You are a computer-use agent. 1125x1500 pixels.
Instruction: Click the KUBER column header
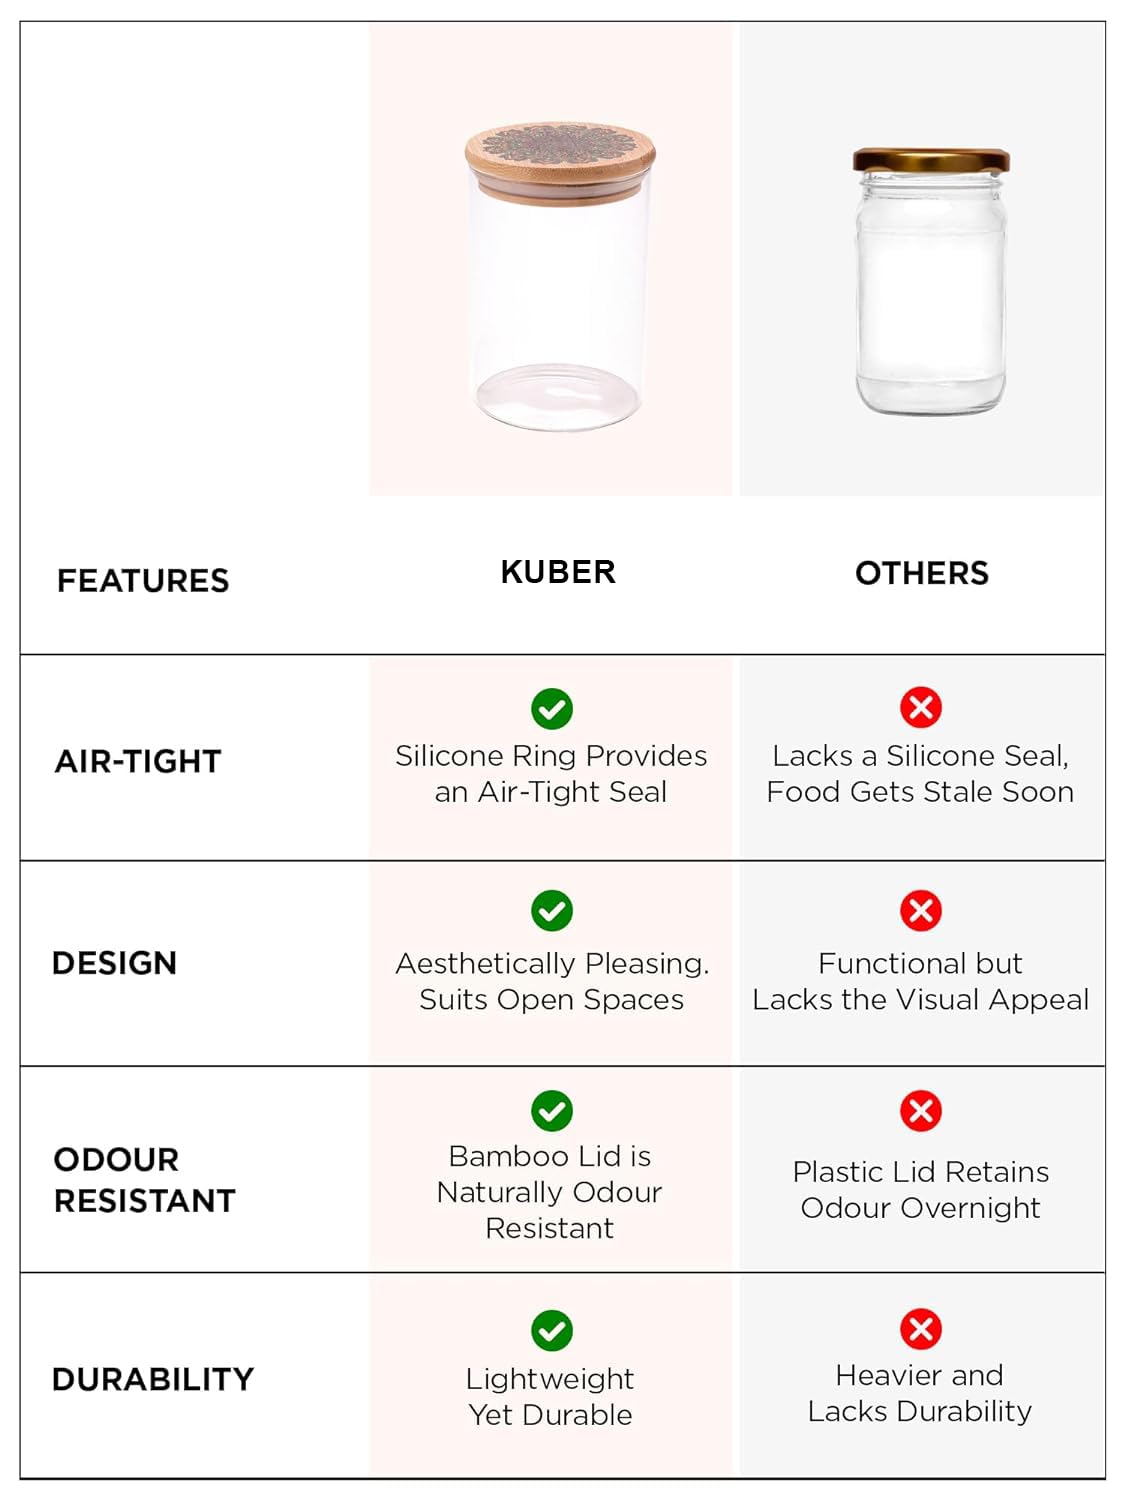(x=558, y=572)
